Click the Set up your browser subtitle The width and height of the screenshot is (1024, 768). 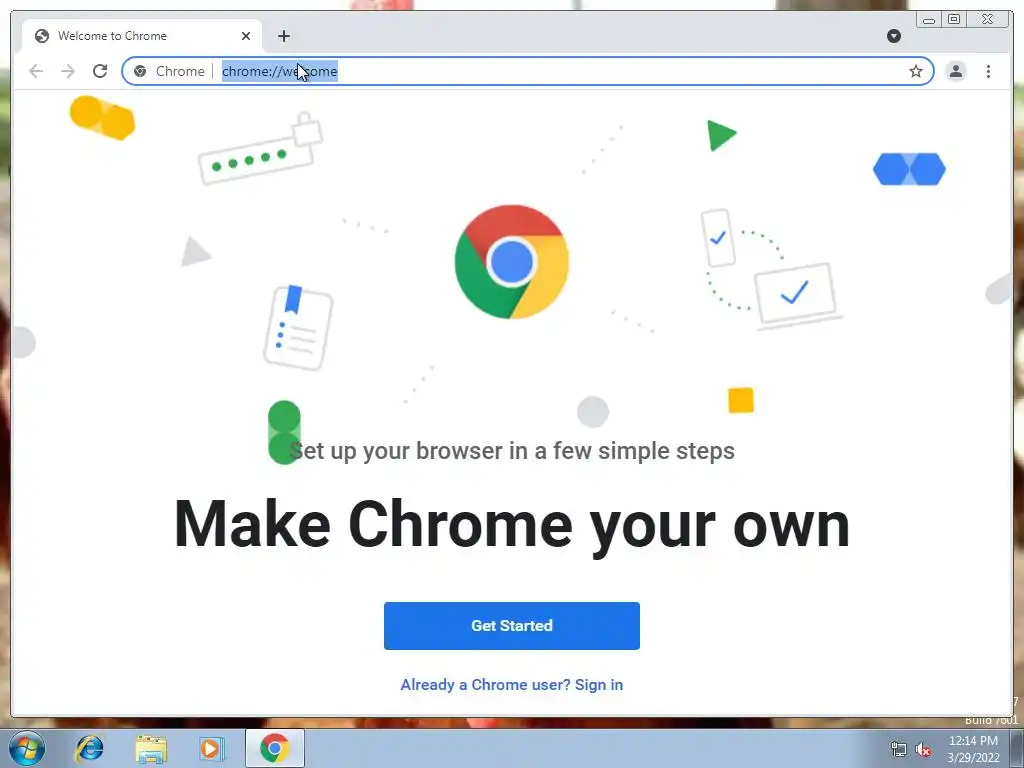[511, 451]
